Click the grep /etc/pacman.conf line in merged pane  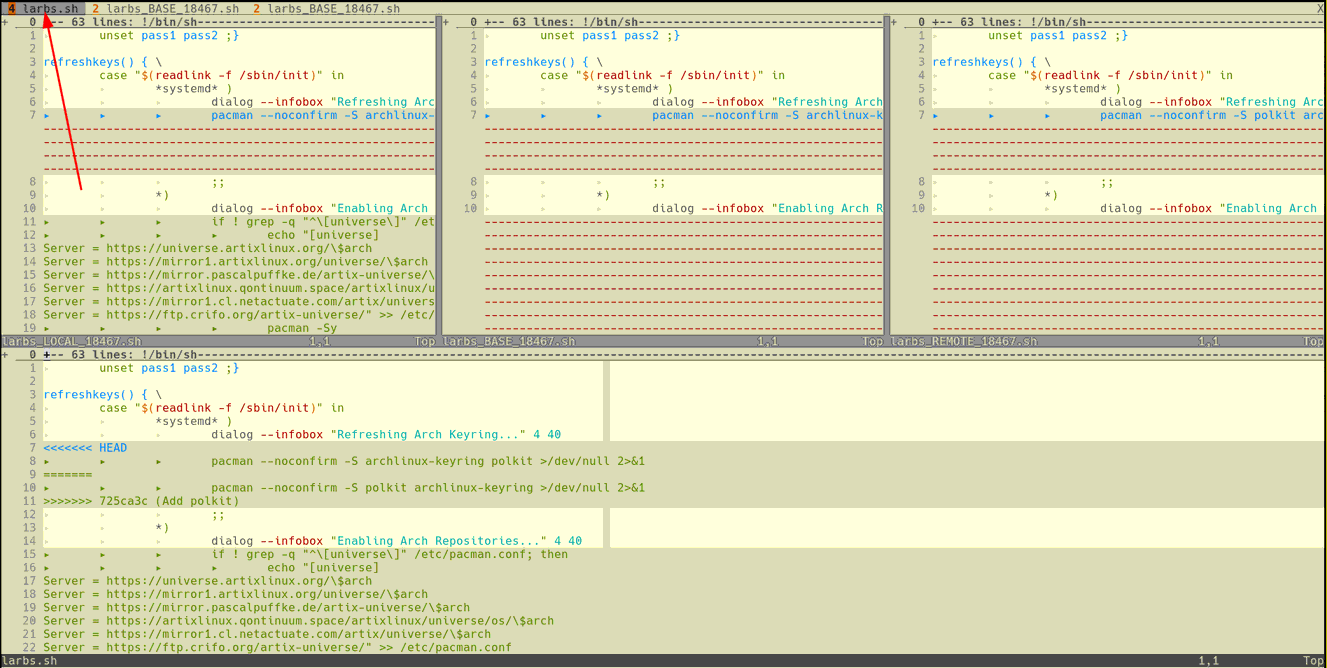(389, 554)
